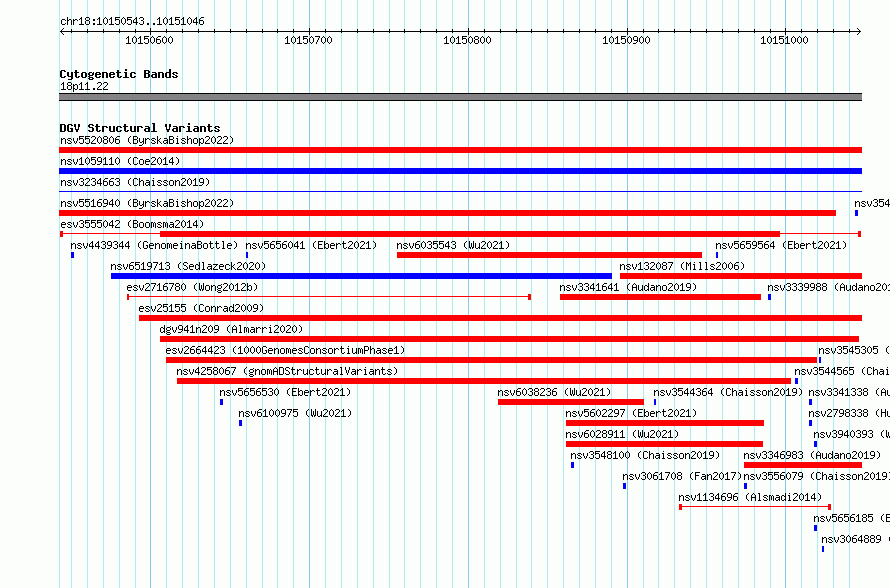Open nsv132087 (Mills2006) label
The image size is (890, 588).
click(682, 266)
